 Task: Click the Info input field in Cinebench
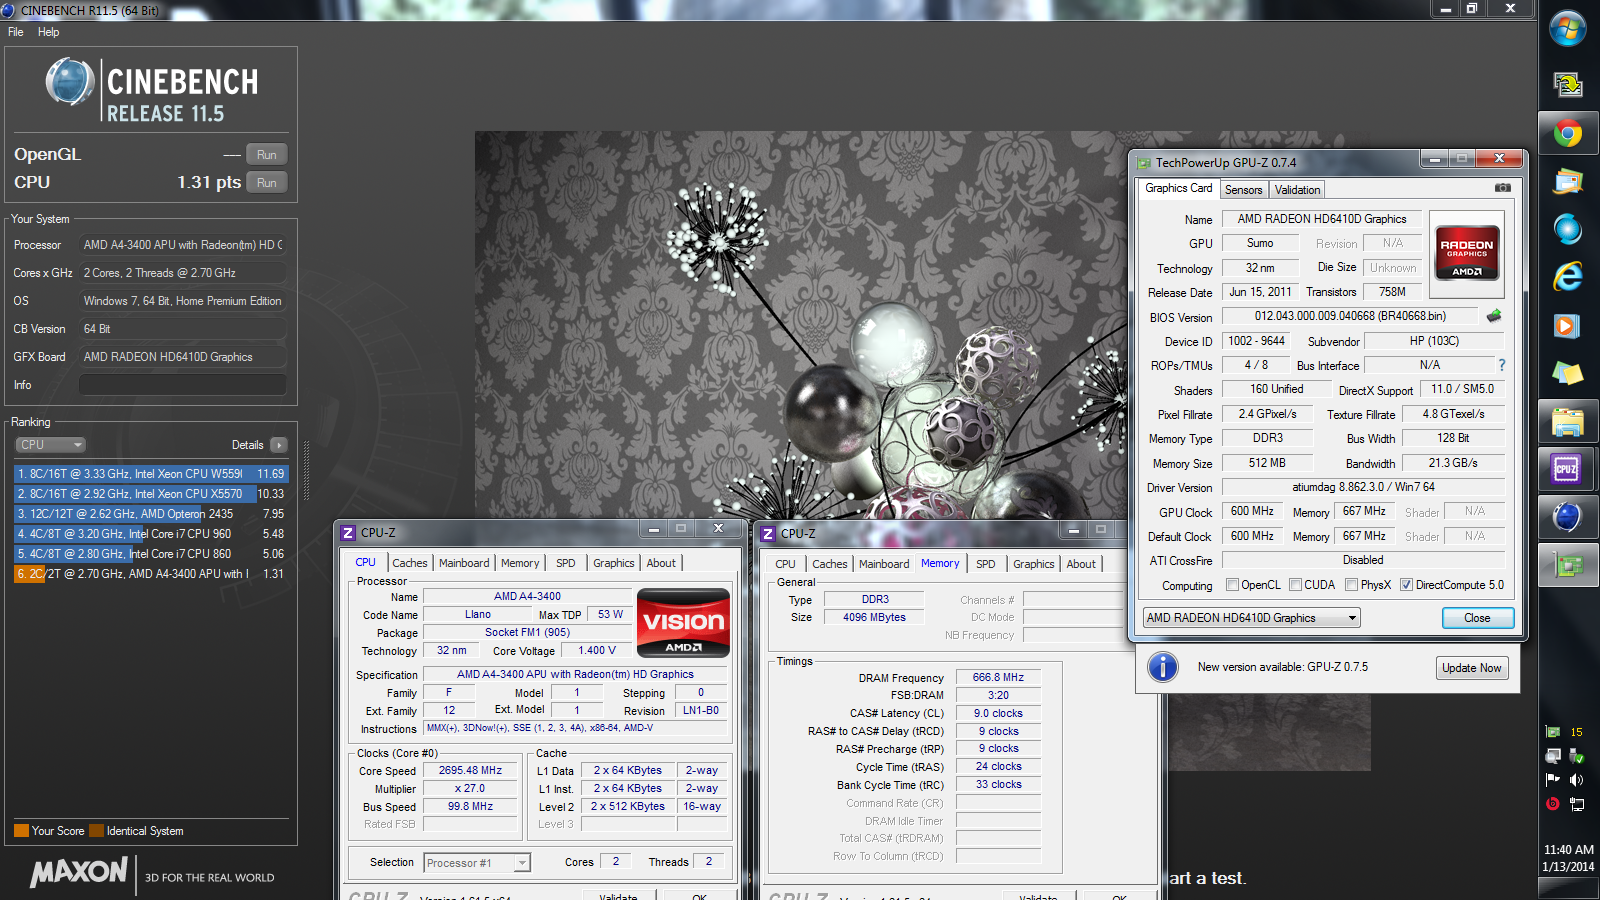pos(183,385)
